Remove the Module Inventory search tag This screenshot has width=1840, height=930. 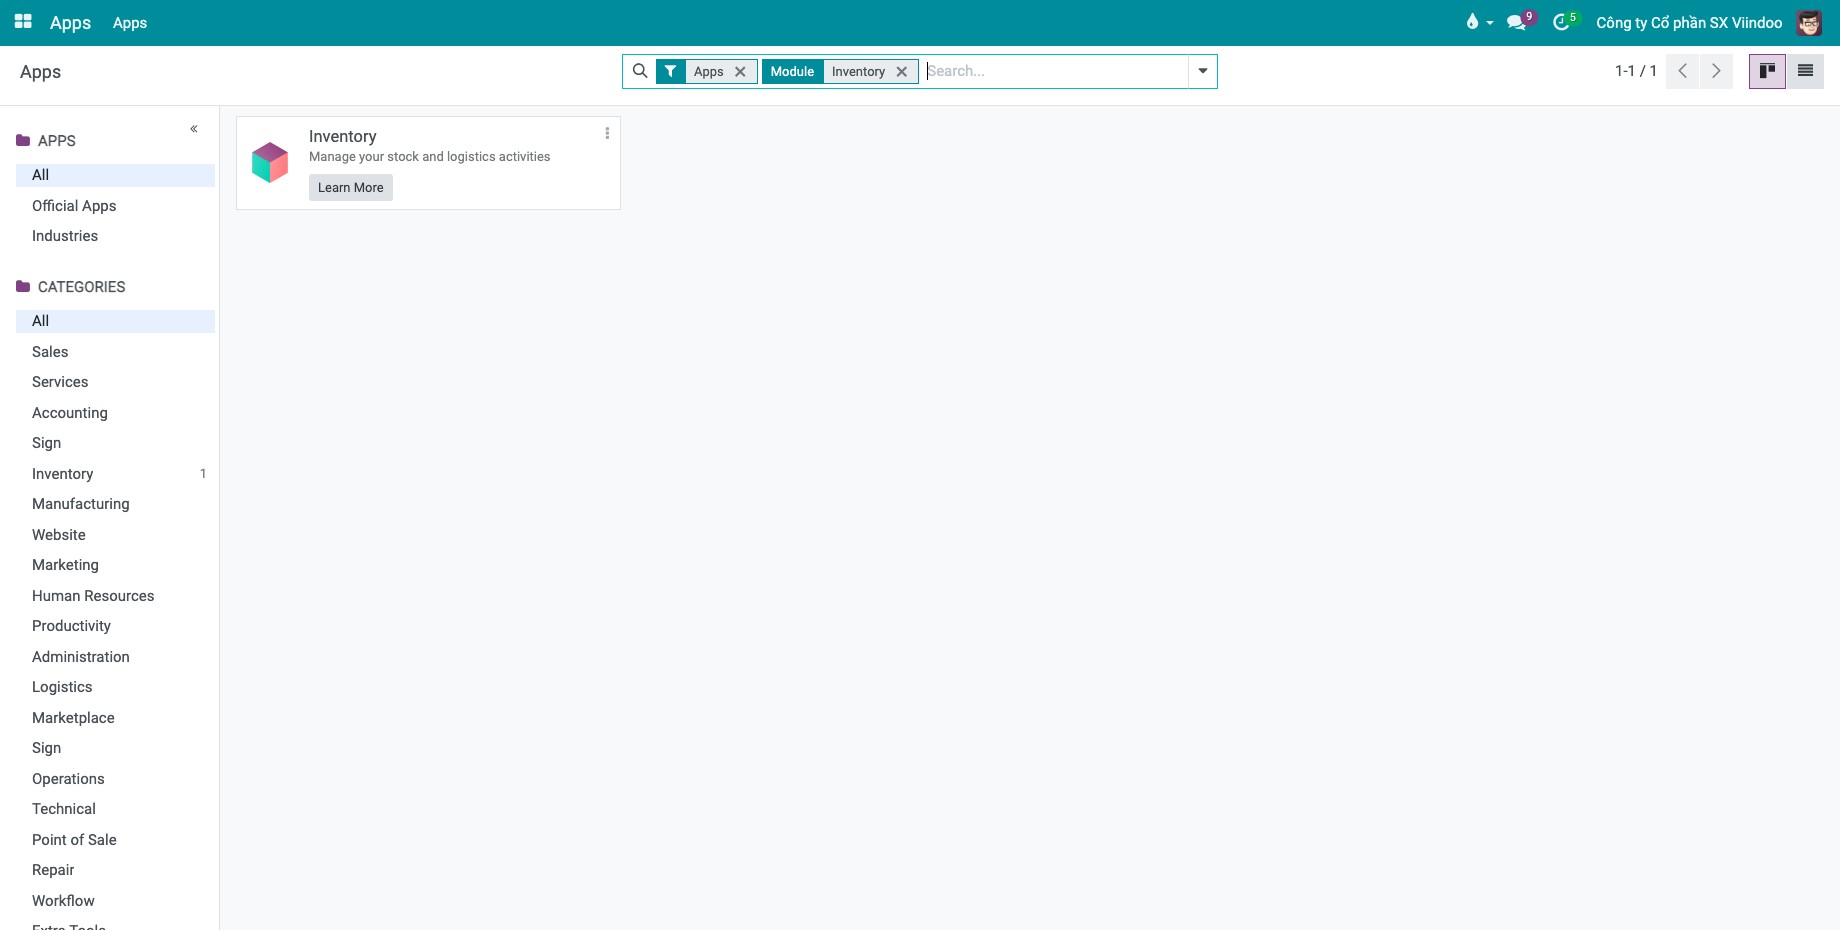[x=901, y=72]
